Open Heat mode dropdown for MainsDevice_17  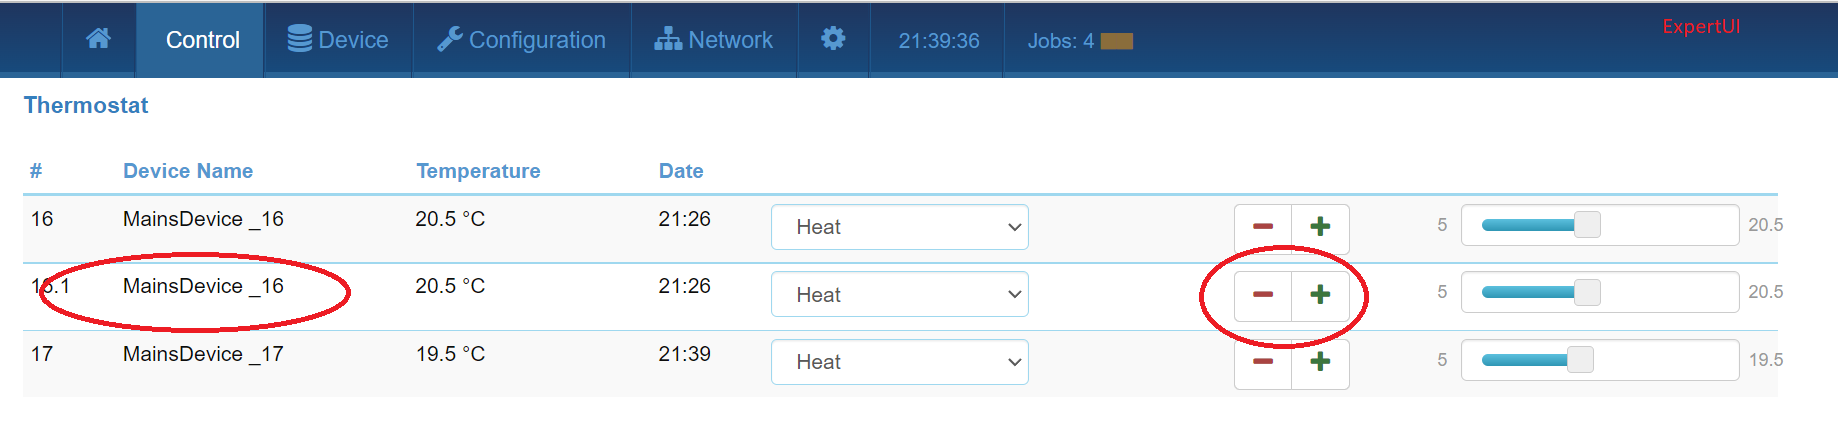pyautogui.click(x=899, y=362)
